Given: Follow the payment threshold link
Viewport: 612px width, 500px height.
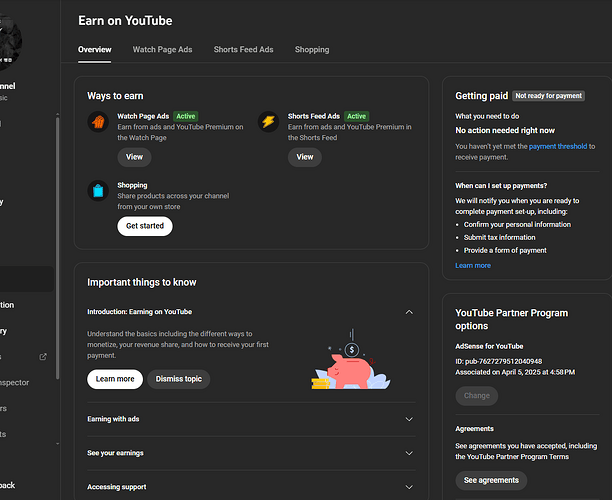Looking at the screenshot, I should point(558,146).
